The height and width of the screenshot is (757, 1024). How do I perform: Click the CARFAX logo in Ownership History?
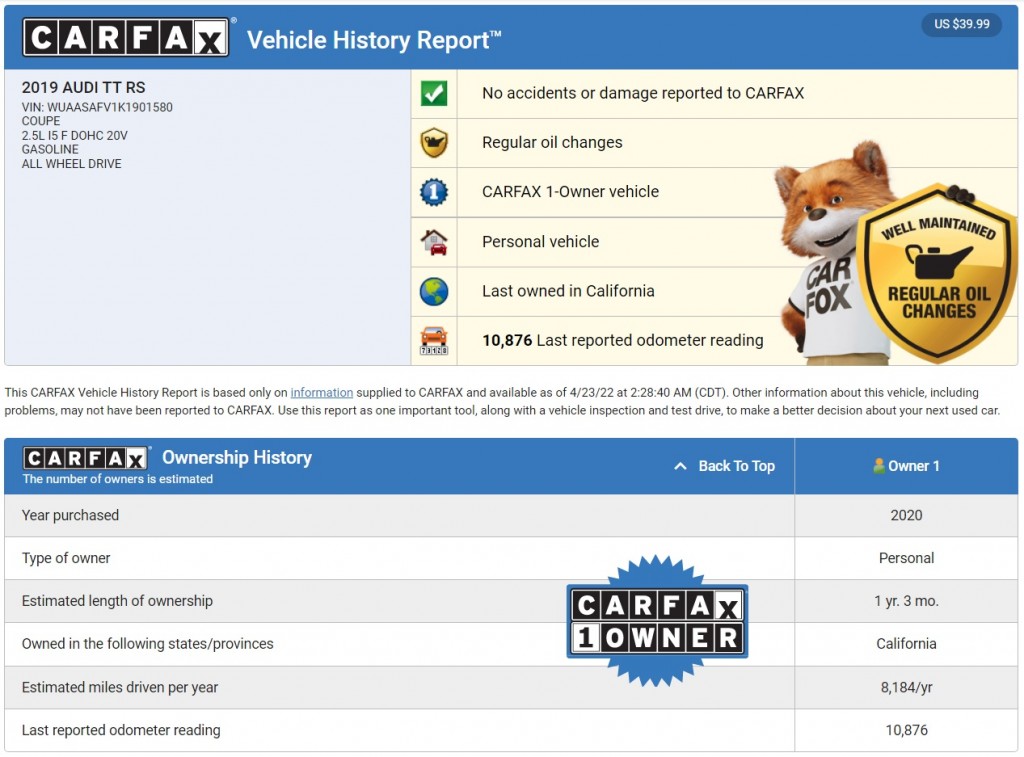(85, 458)
